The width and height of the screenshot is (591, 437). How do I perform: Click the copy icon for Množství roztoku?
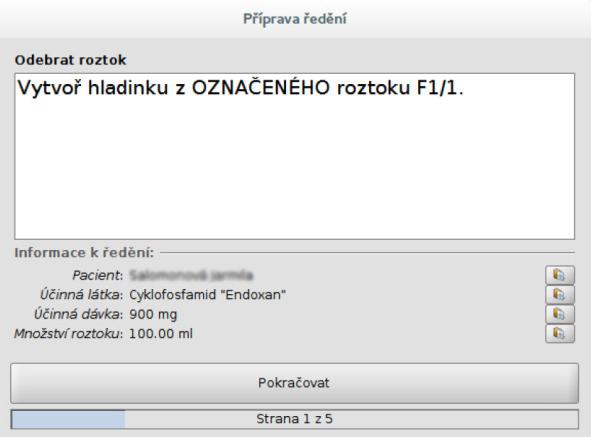[560, 334]
